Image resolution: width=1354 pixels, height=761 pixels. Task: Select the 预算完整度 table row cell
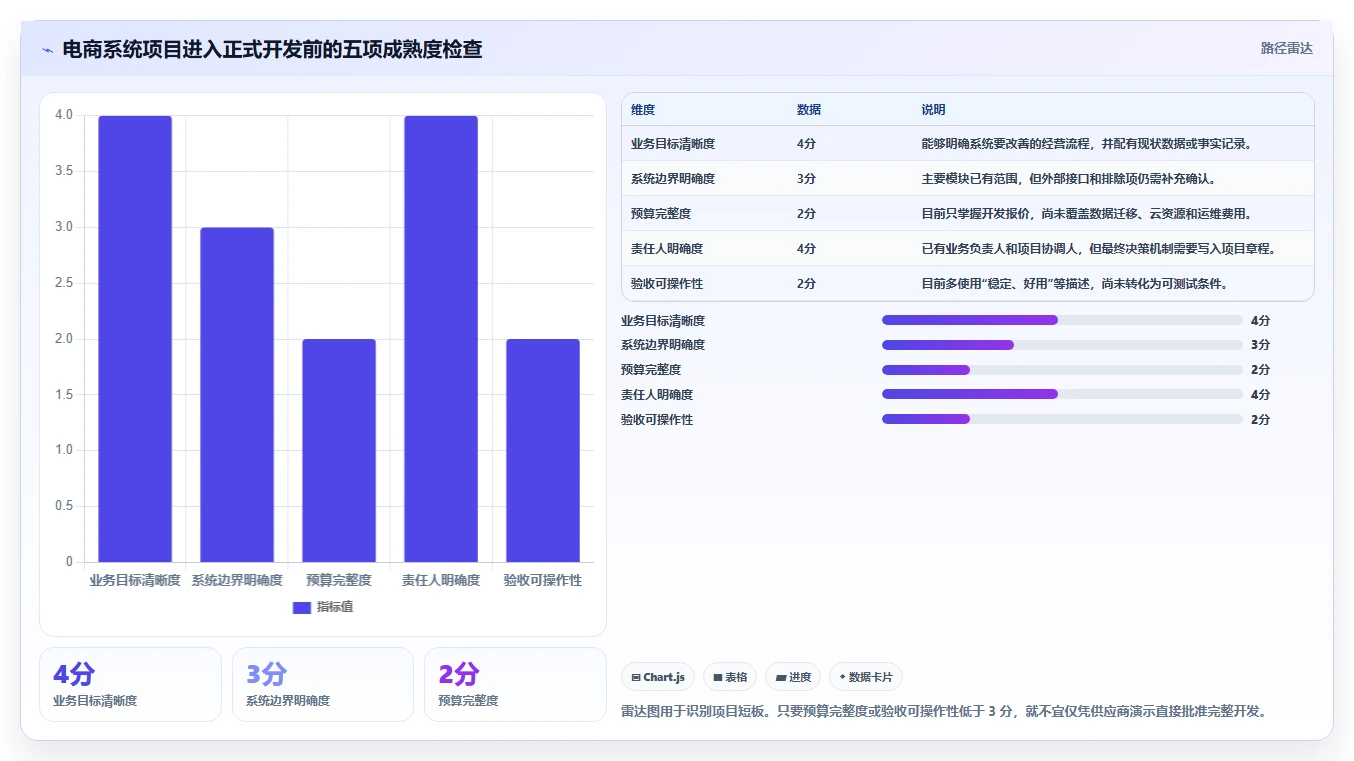point(661,214)
